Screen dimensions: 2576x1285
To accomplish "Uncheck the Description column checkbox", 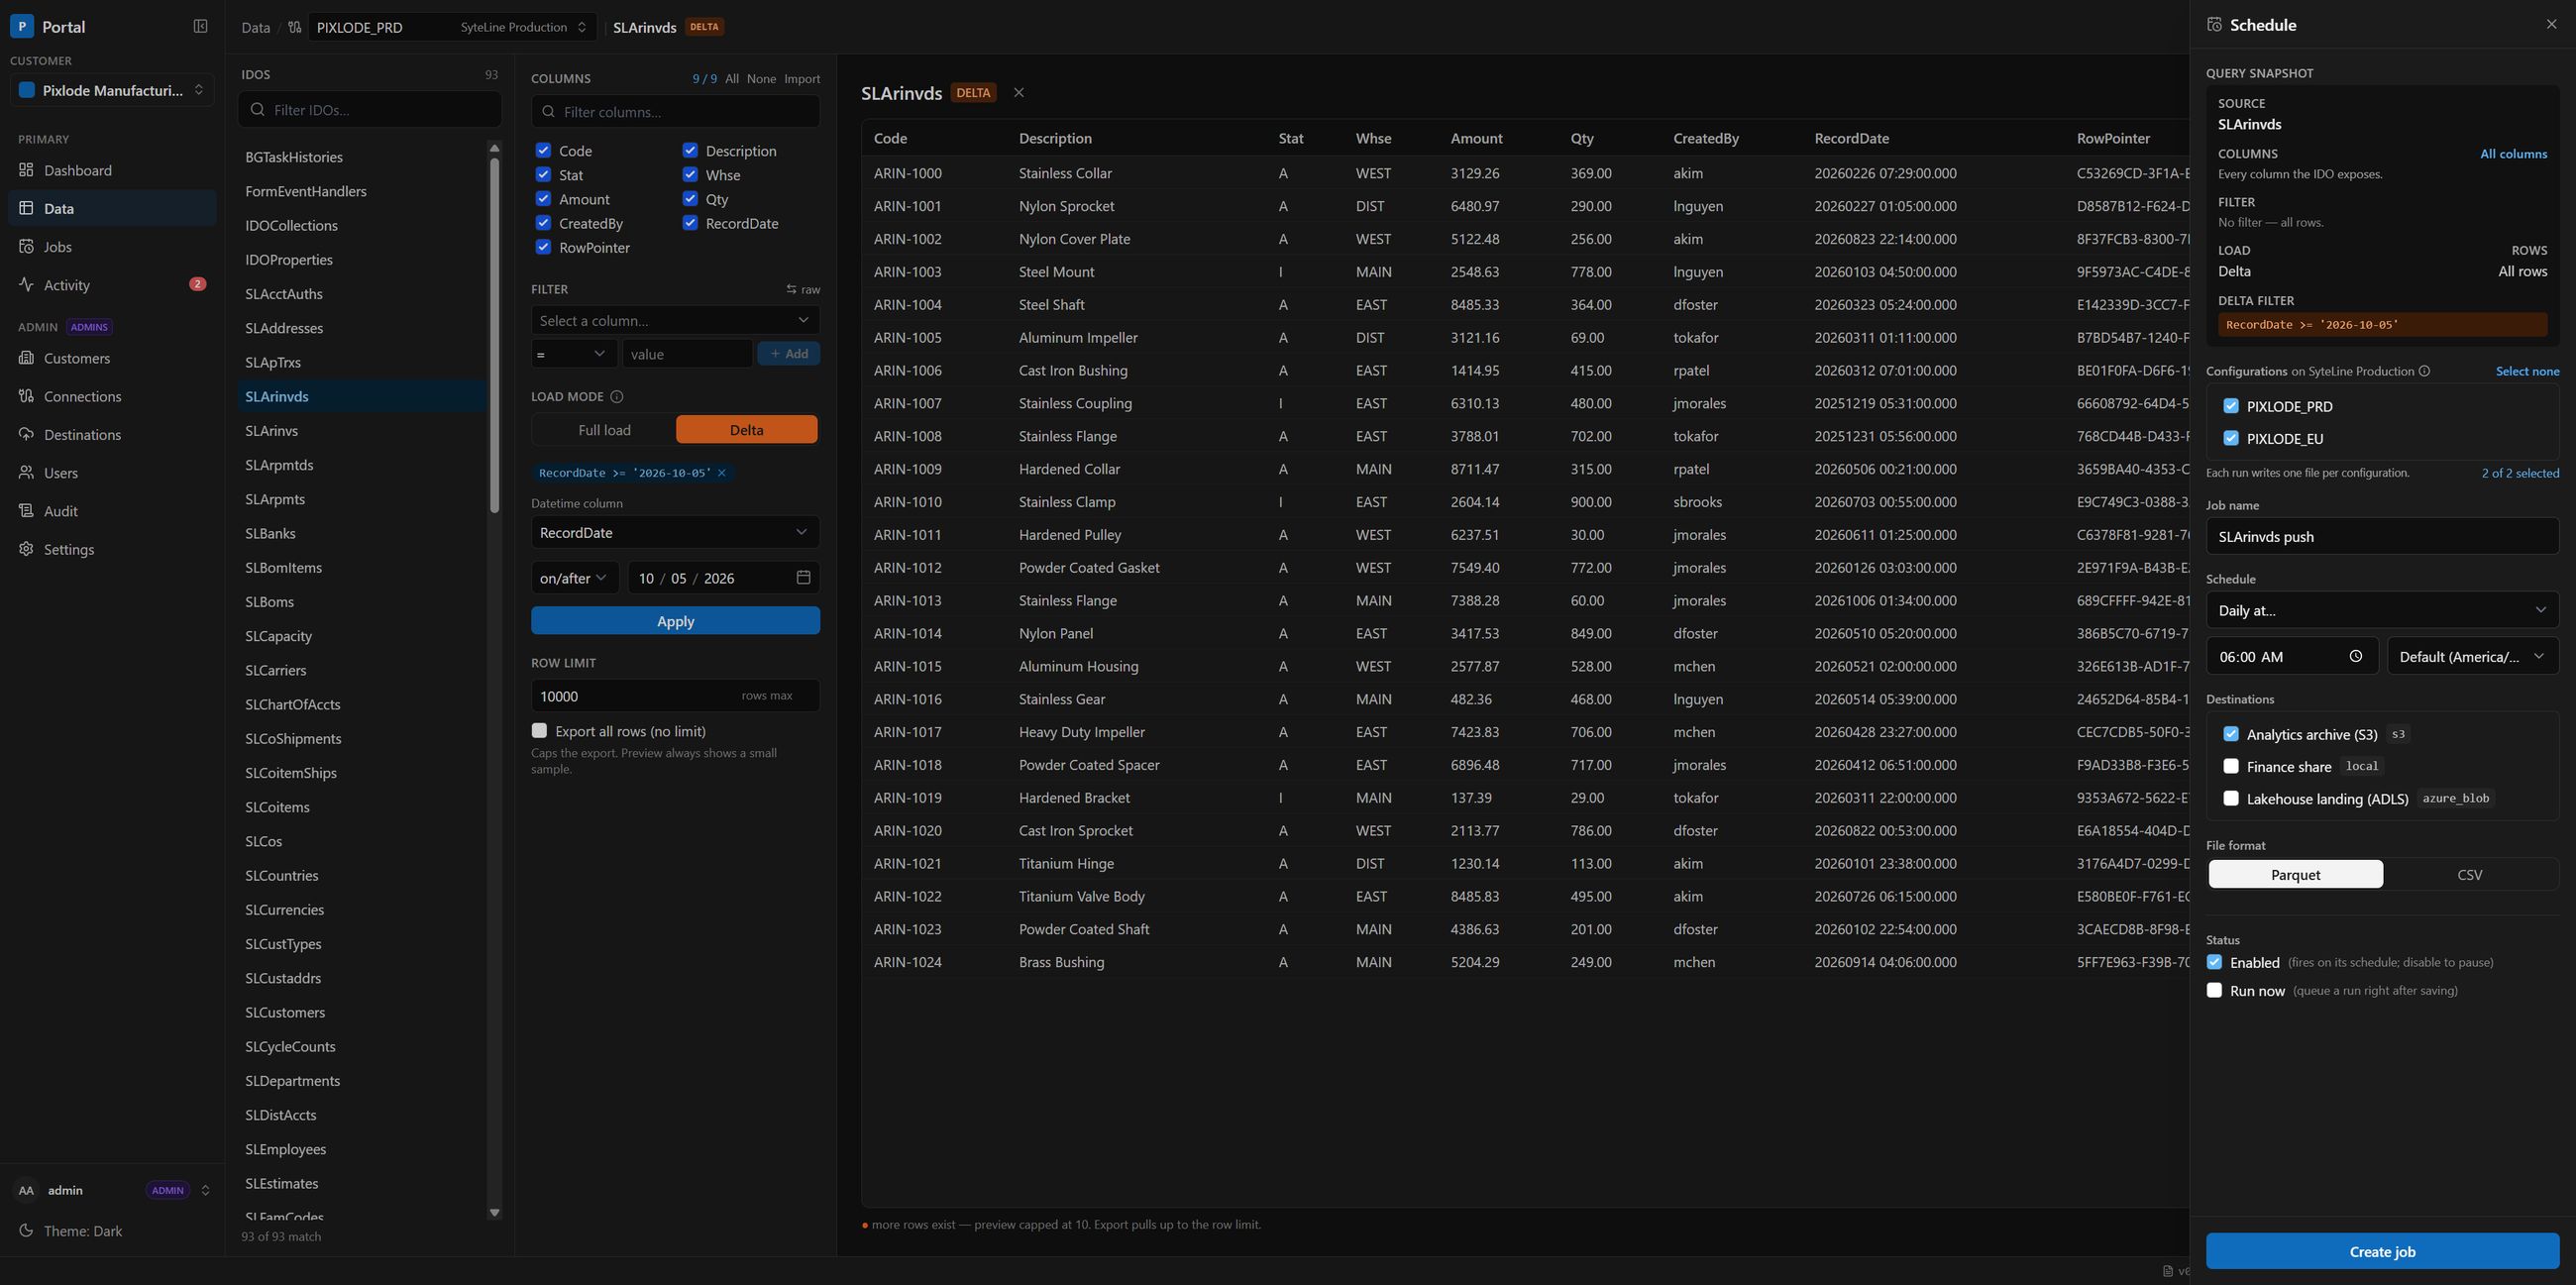I will pyautogui.click(x=690, y=150).
